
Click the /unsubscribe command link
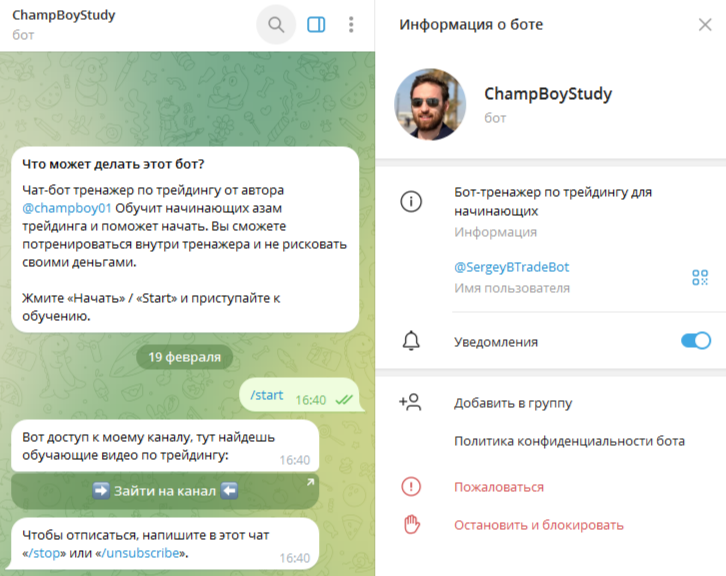(x=140, y=553)
